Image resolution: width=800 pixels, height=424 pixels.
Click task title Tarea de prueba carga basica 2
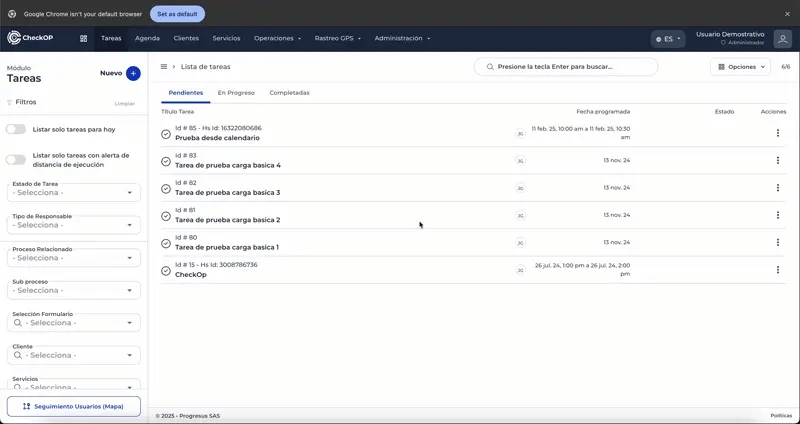[x=228, y=220]
